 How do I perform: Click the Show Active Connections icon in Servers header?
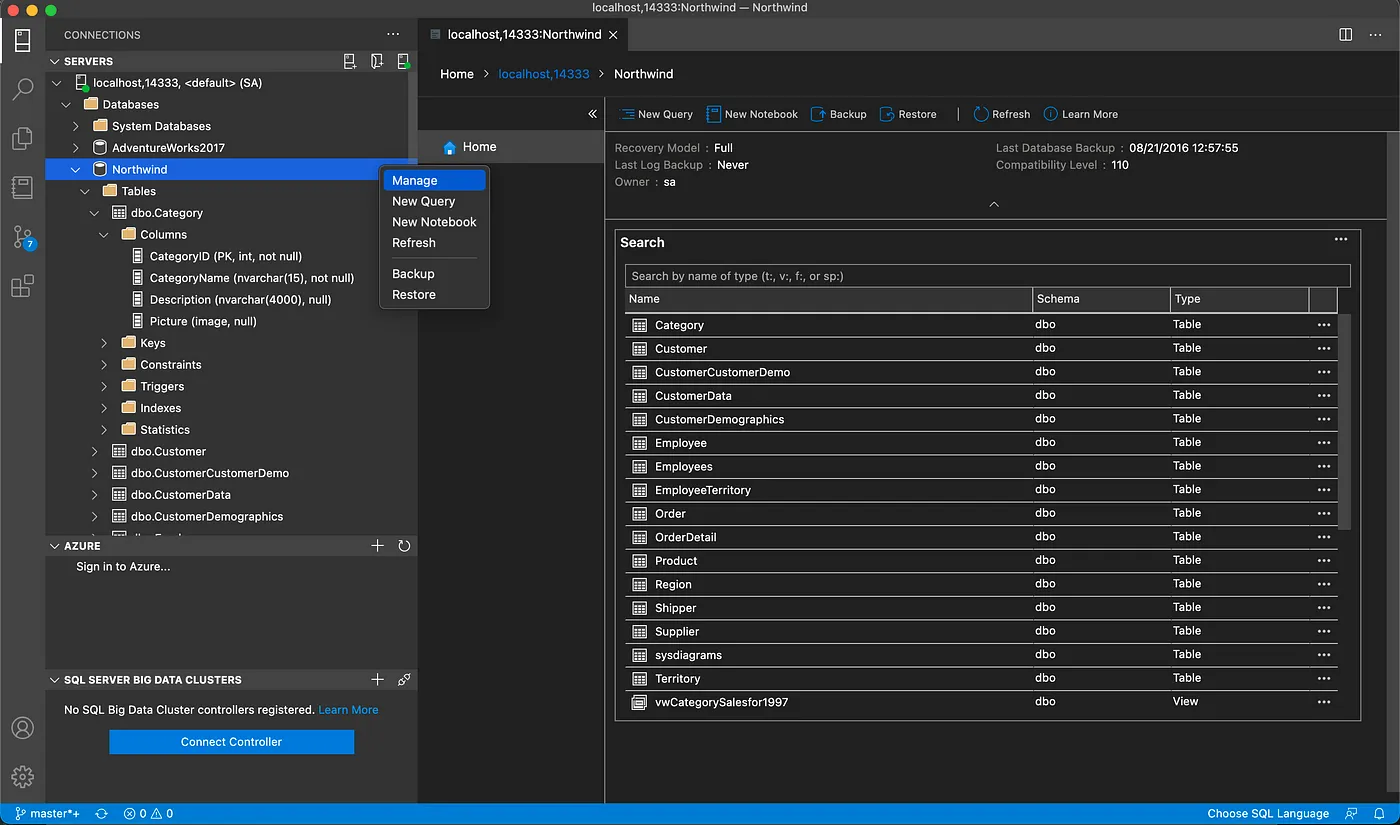[403, 61]
